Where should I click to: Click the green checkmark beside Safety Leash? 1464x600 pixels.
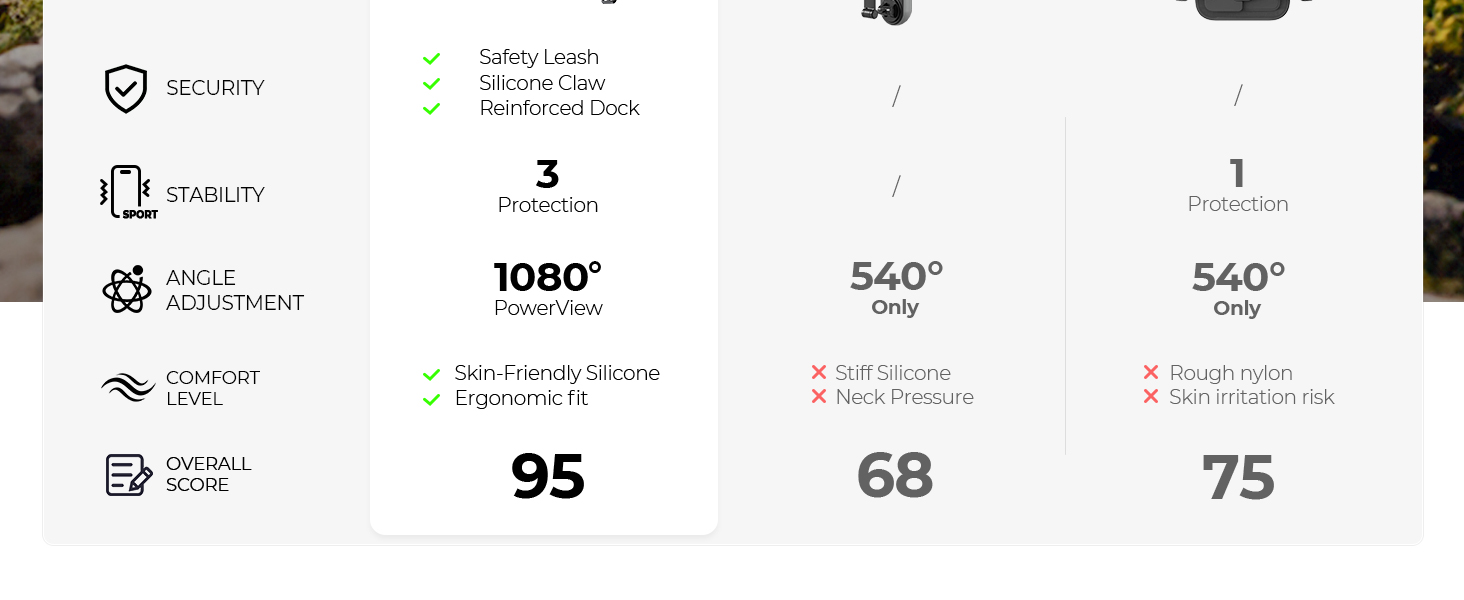pyautogui.click(x=432, y=59)
